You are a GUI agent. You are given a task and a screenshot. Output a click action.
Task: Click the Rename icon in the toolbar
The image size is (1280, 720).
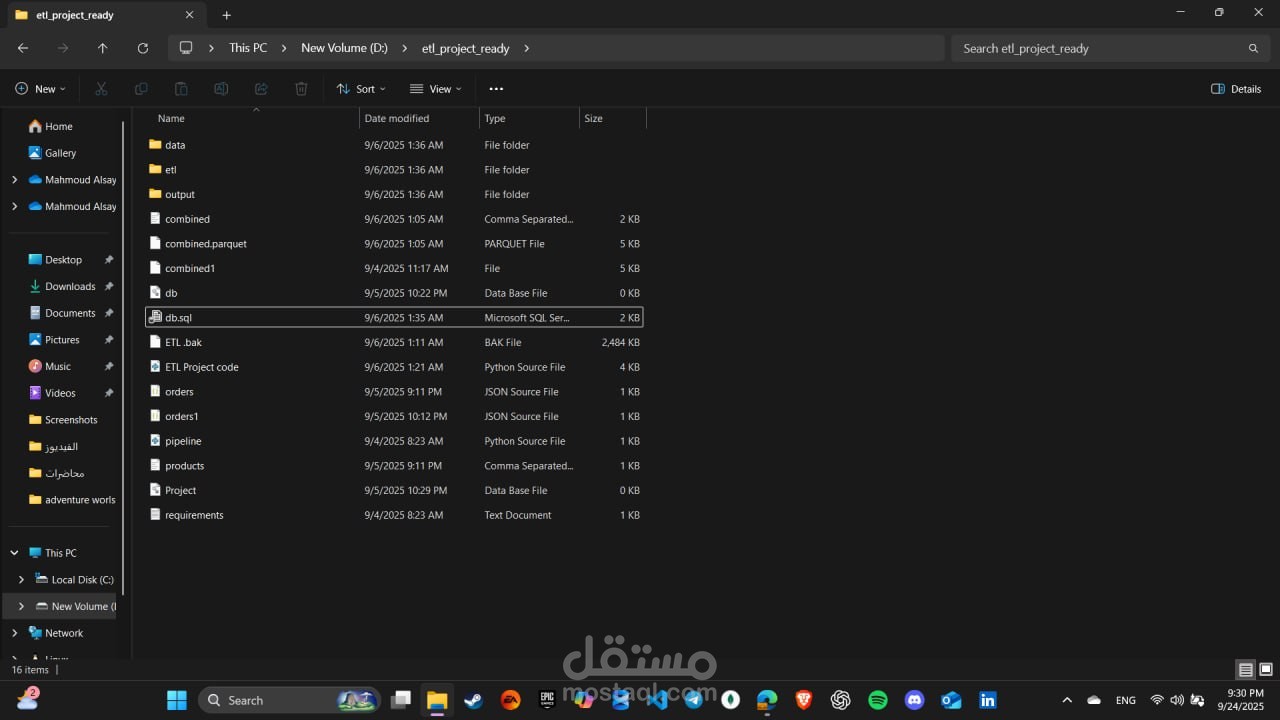(221, 89)
